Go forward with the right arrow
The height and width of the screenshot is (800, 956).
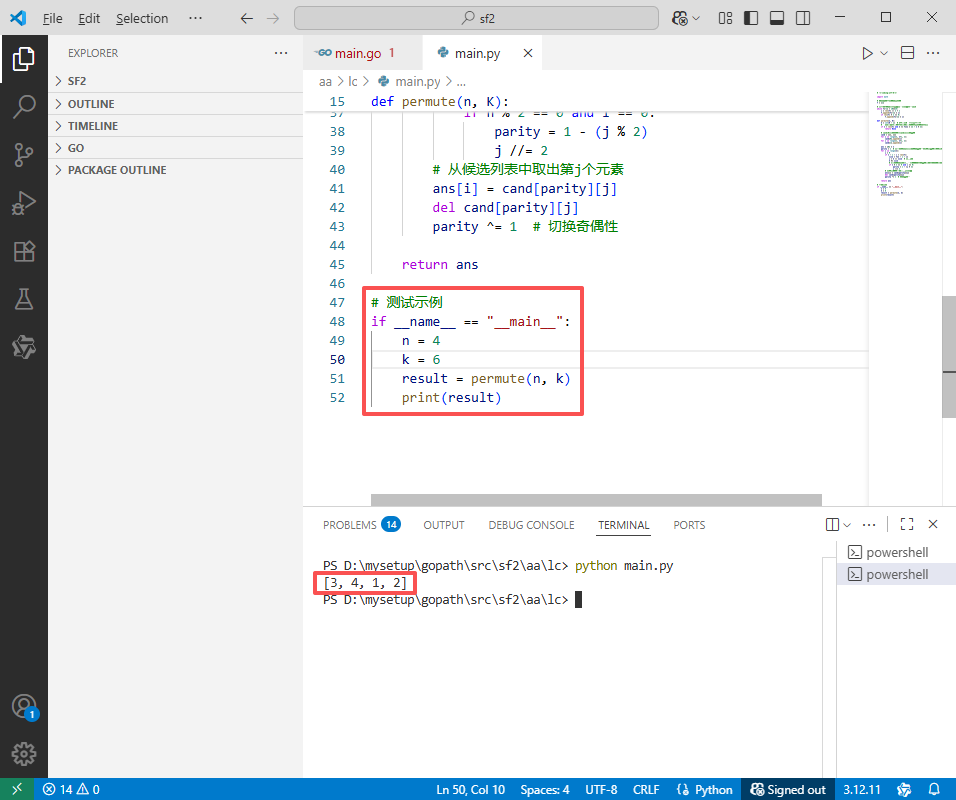pyautogui.click(x=273, y=18)
